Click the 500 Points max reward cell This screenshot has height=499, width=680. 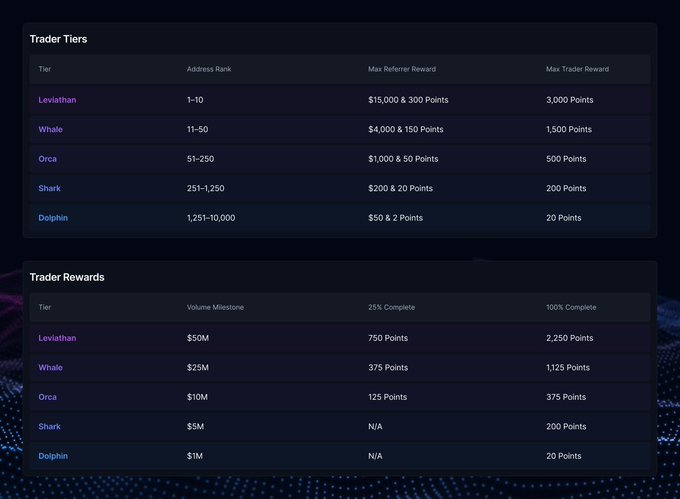(x=566, y=159)
